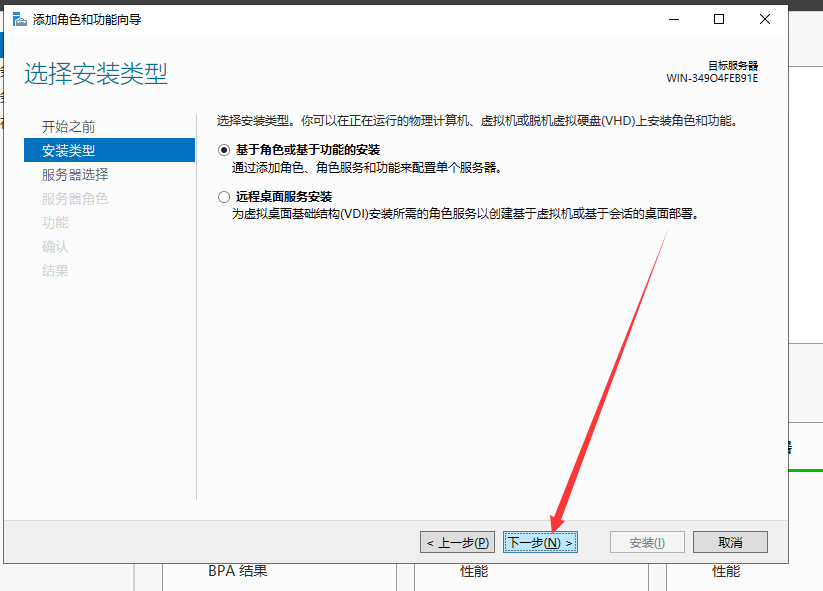Viewport: 823px width, 591px height.
Task: Click 性能 link next to BPA 结果
Action: point(474,572)
